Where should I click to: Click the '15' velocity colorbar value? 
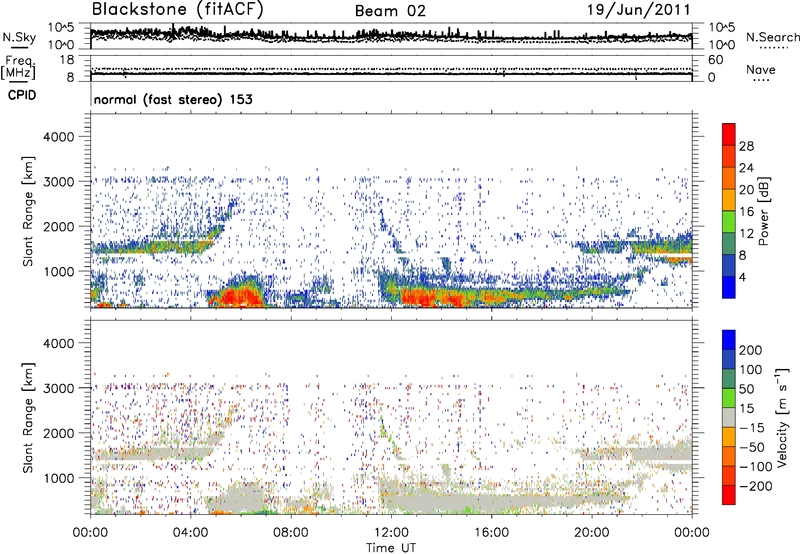746,408
